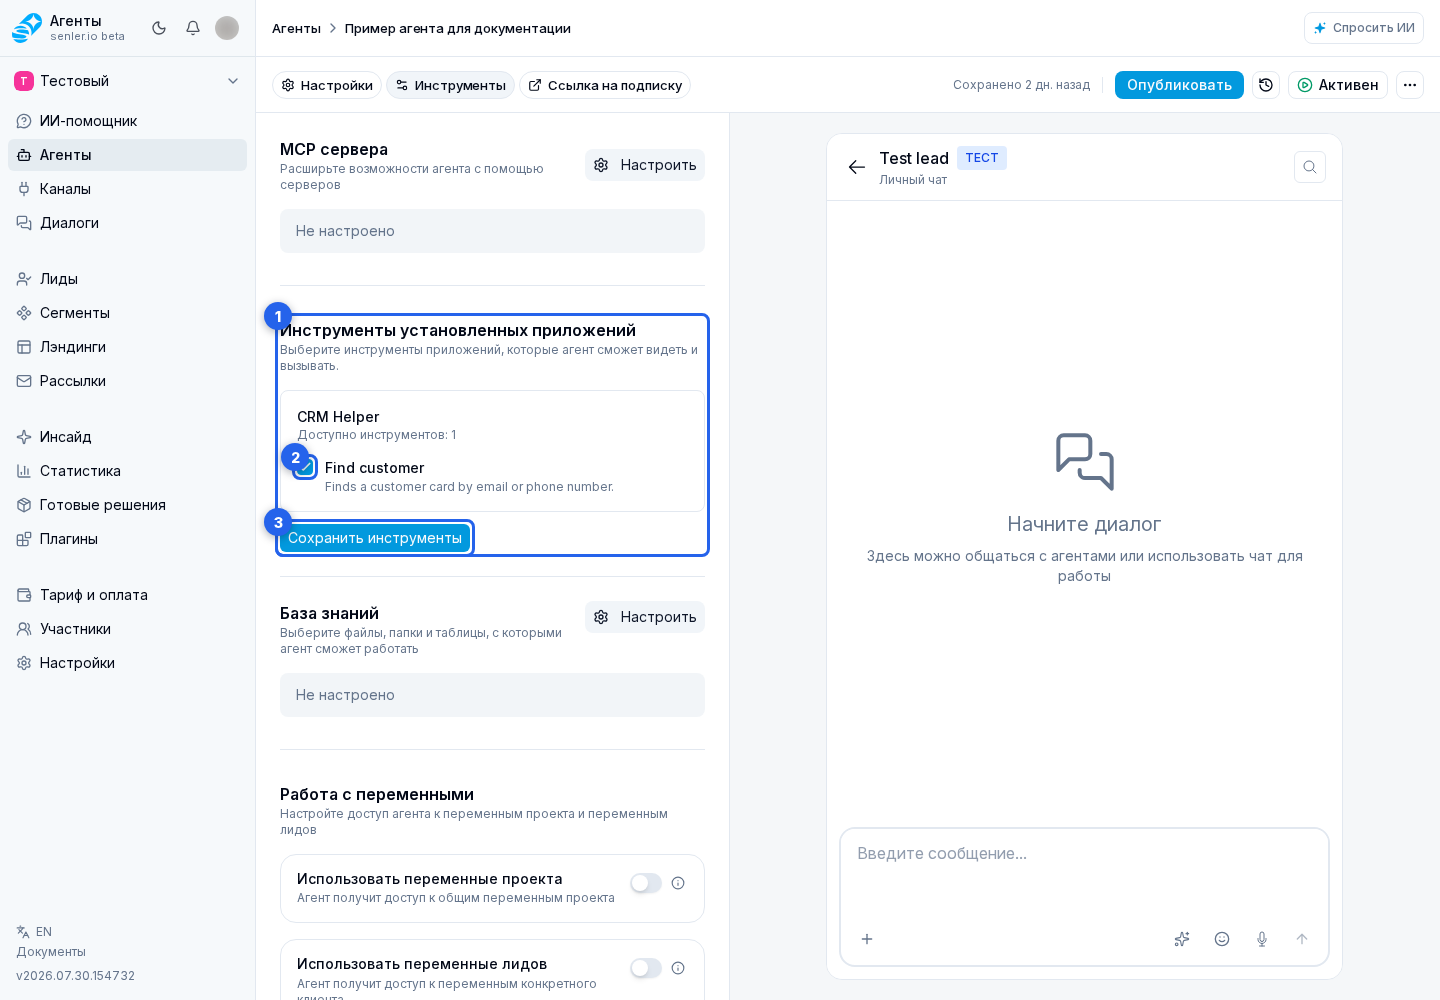The image size is (1440, 1000).
Task: Open Участники in sidebar
Action: pos(127,629)
